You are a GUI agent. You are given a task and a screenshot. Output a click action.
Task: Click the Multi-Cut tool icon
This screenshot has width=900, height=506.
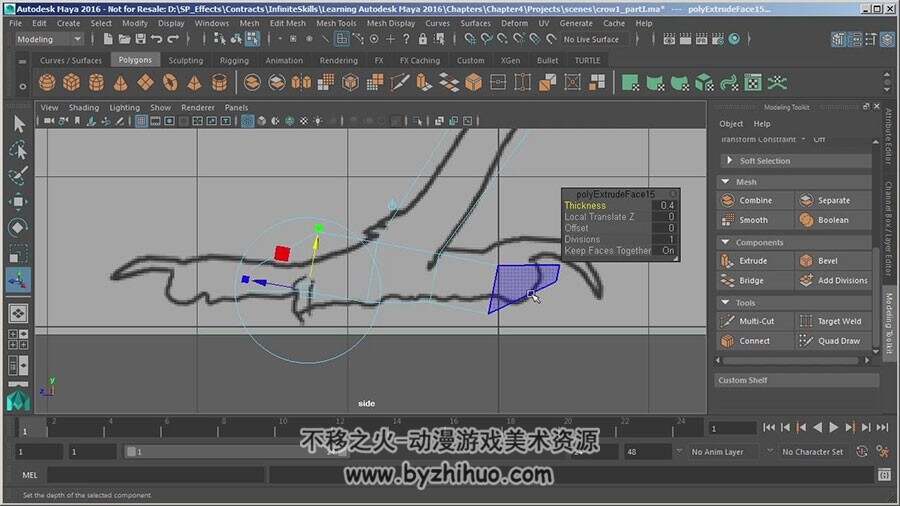[x=727, y=321]
